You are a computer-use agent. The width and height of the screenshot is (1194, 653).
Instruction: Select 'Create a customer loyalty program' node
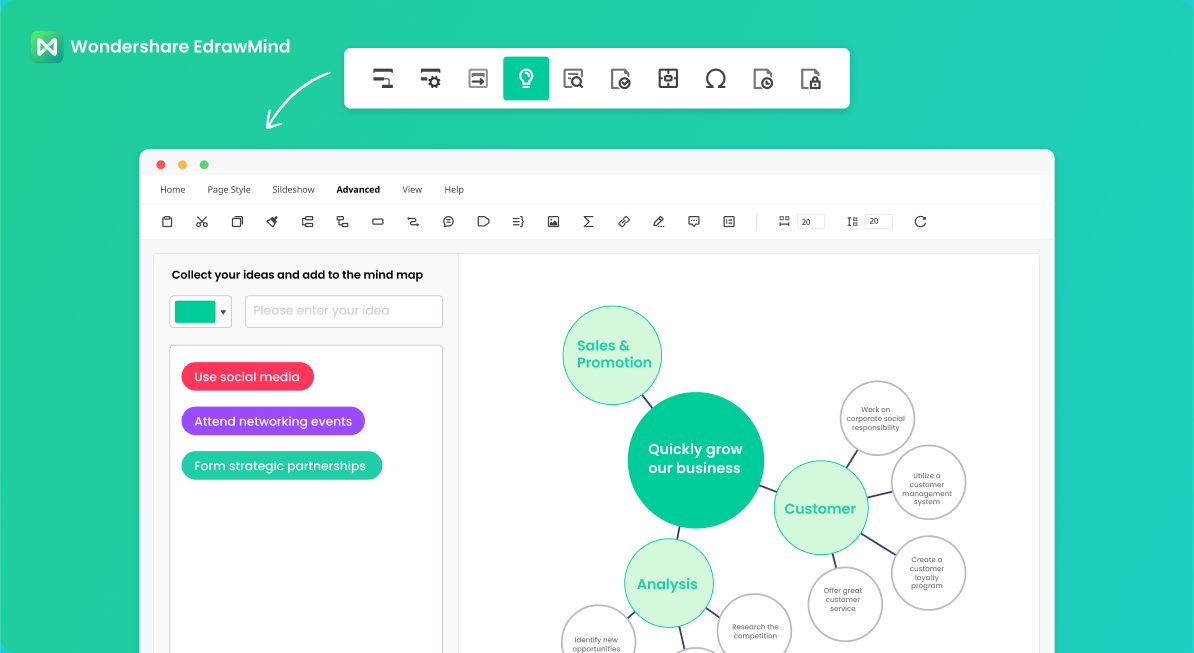tap(928, 573)
